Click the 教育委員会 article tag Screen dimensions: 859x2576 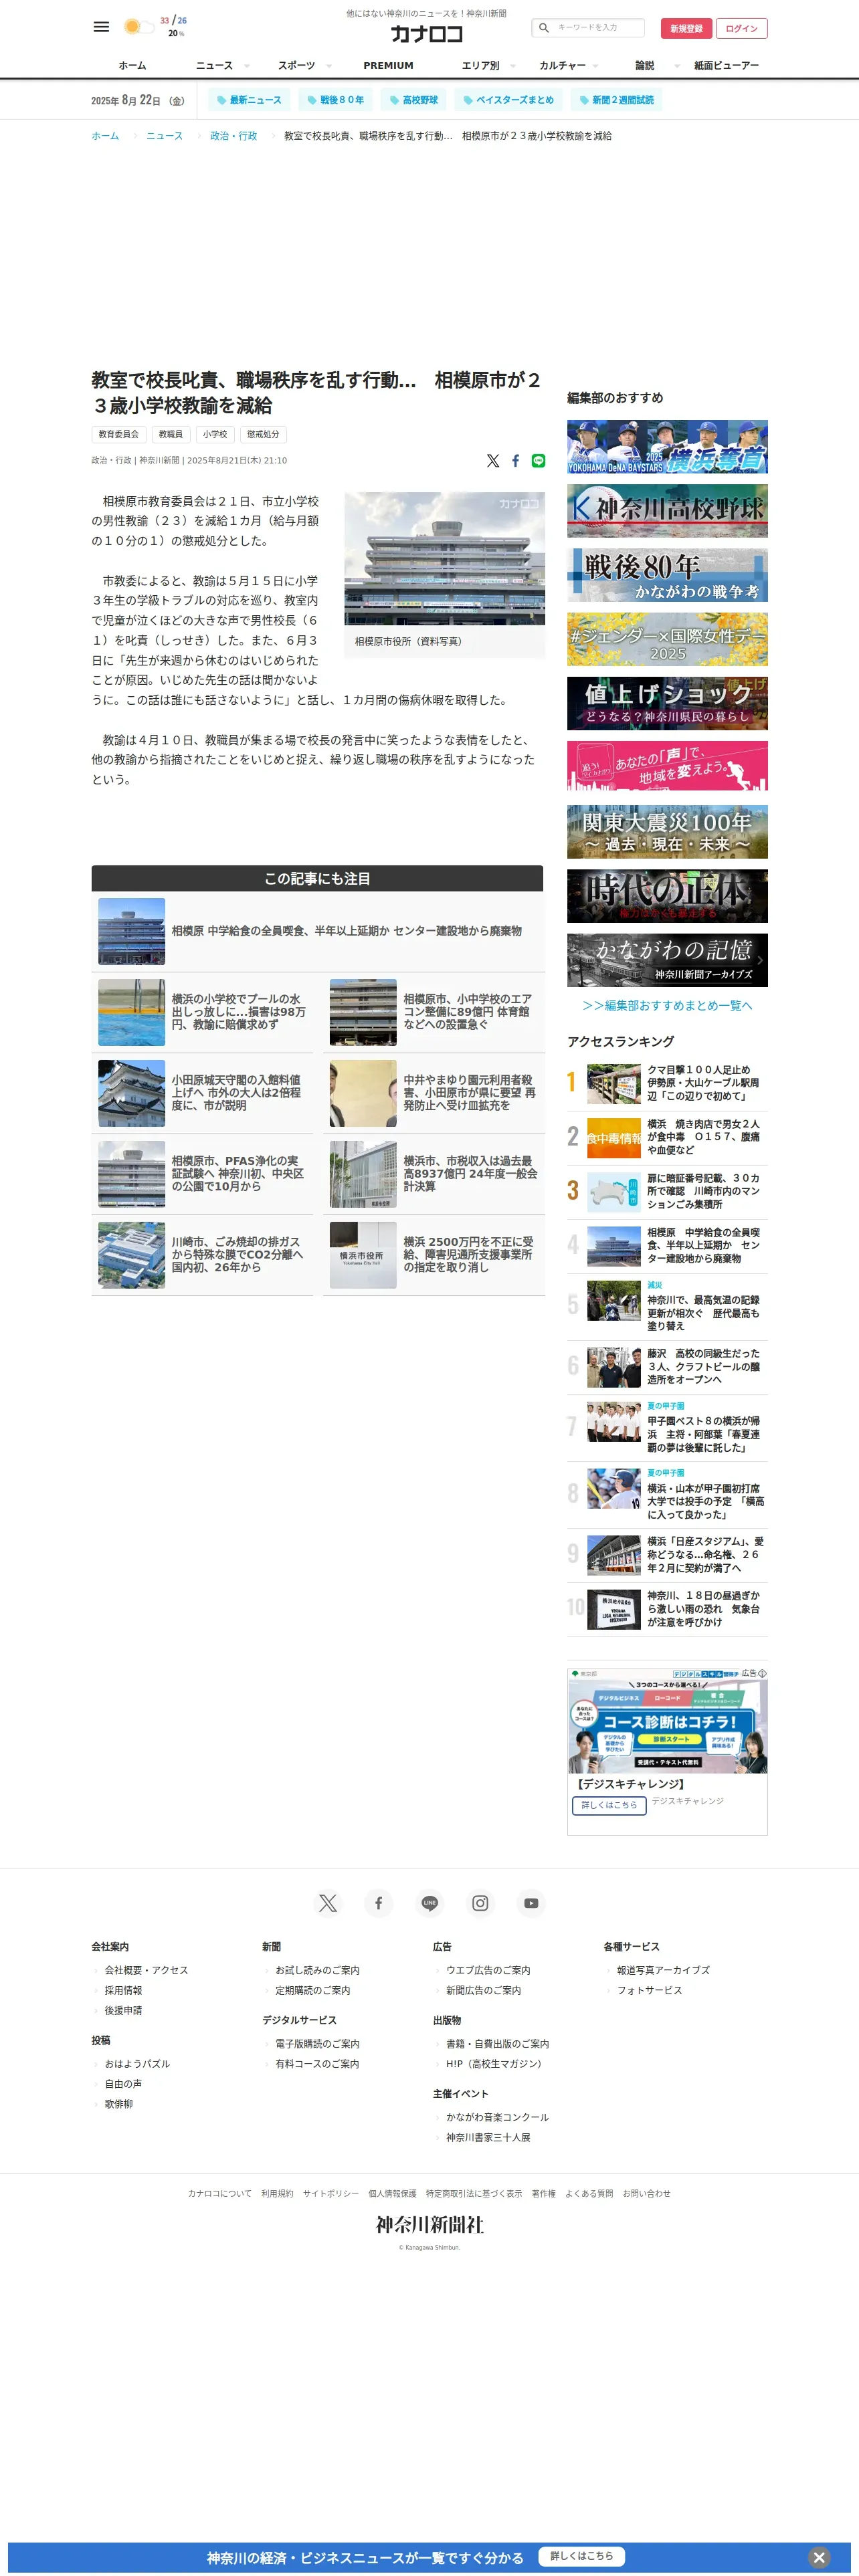point(119,434)
